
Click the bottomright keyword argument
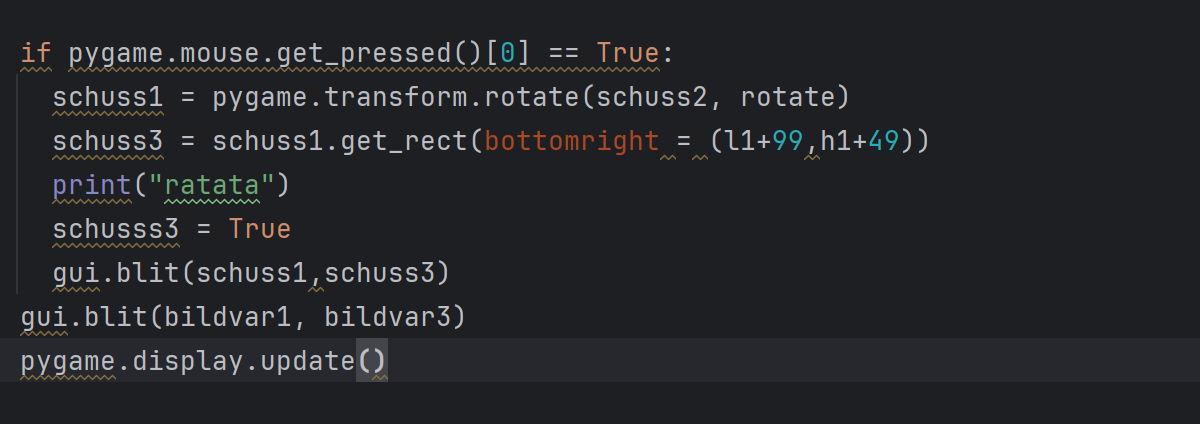[x=572, y=141]
